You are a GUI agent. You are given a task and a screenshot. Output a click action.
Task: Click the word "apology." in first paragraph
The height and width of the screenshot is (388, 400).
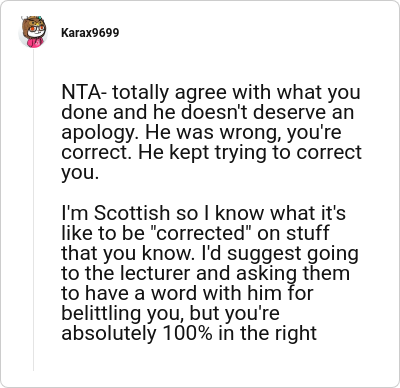point(100,134)
